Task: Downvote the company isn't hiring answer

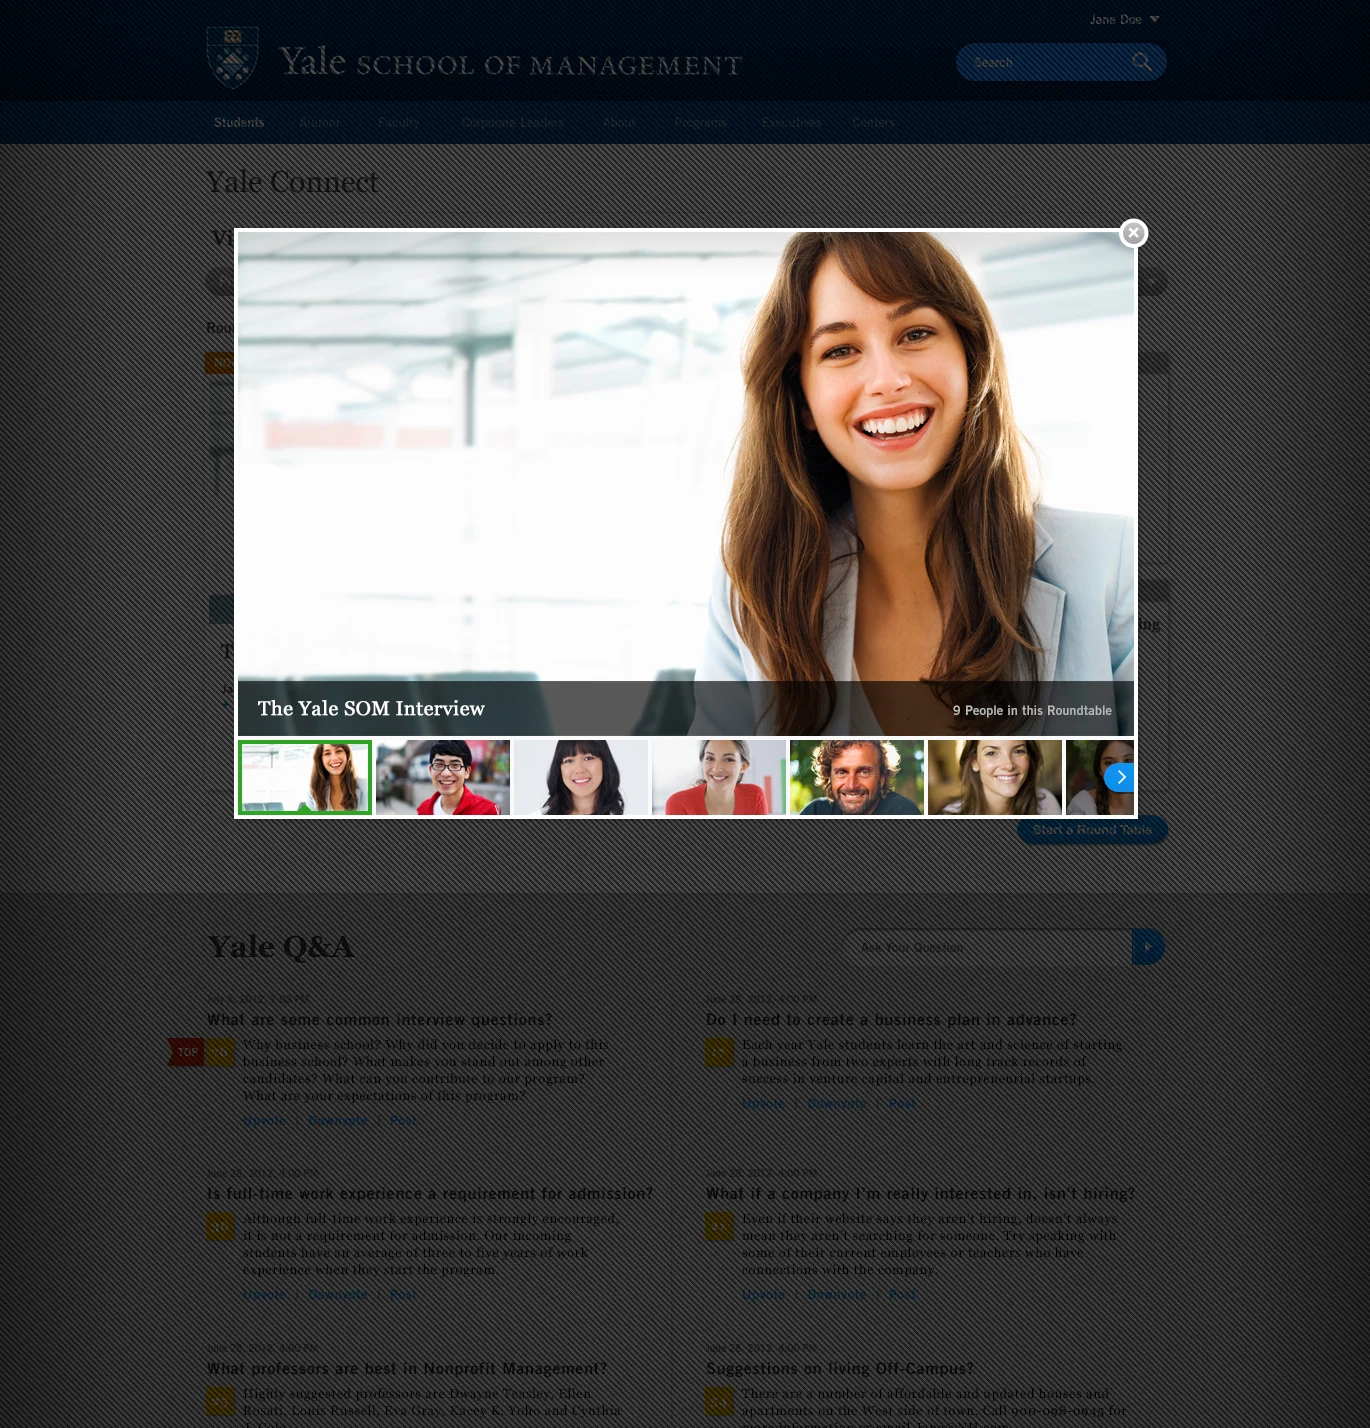Action: [x=836, y=1295]
